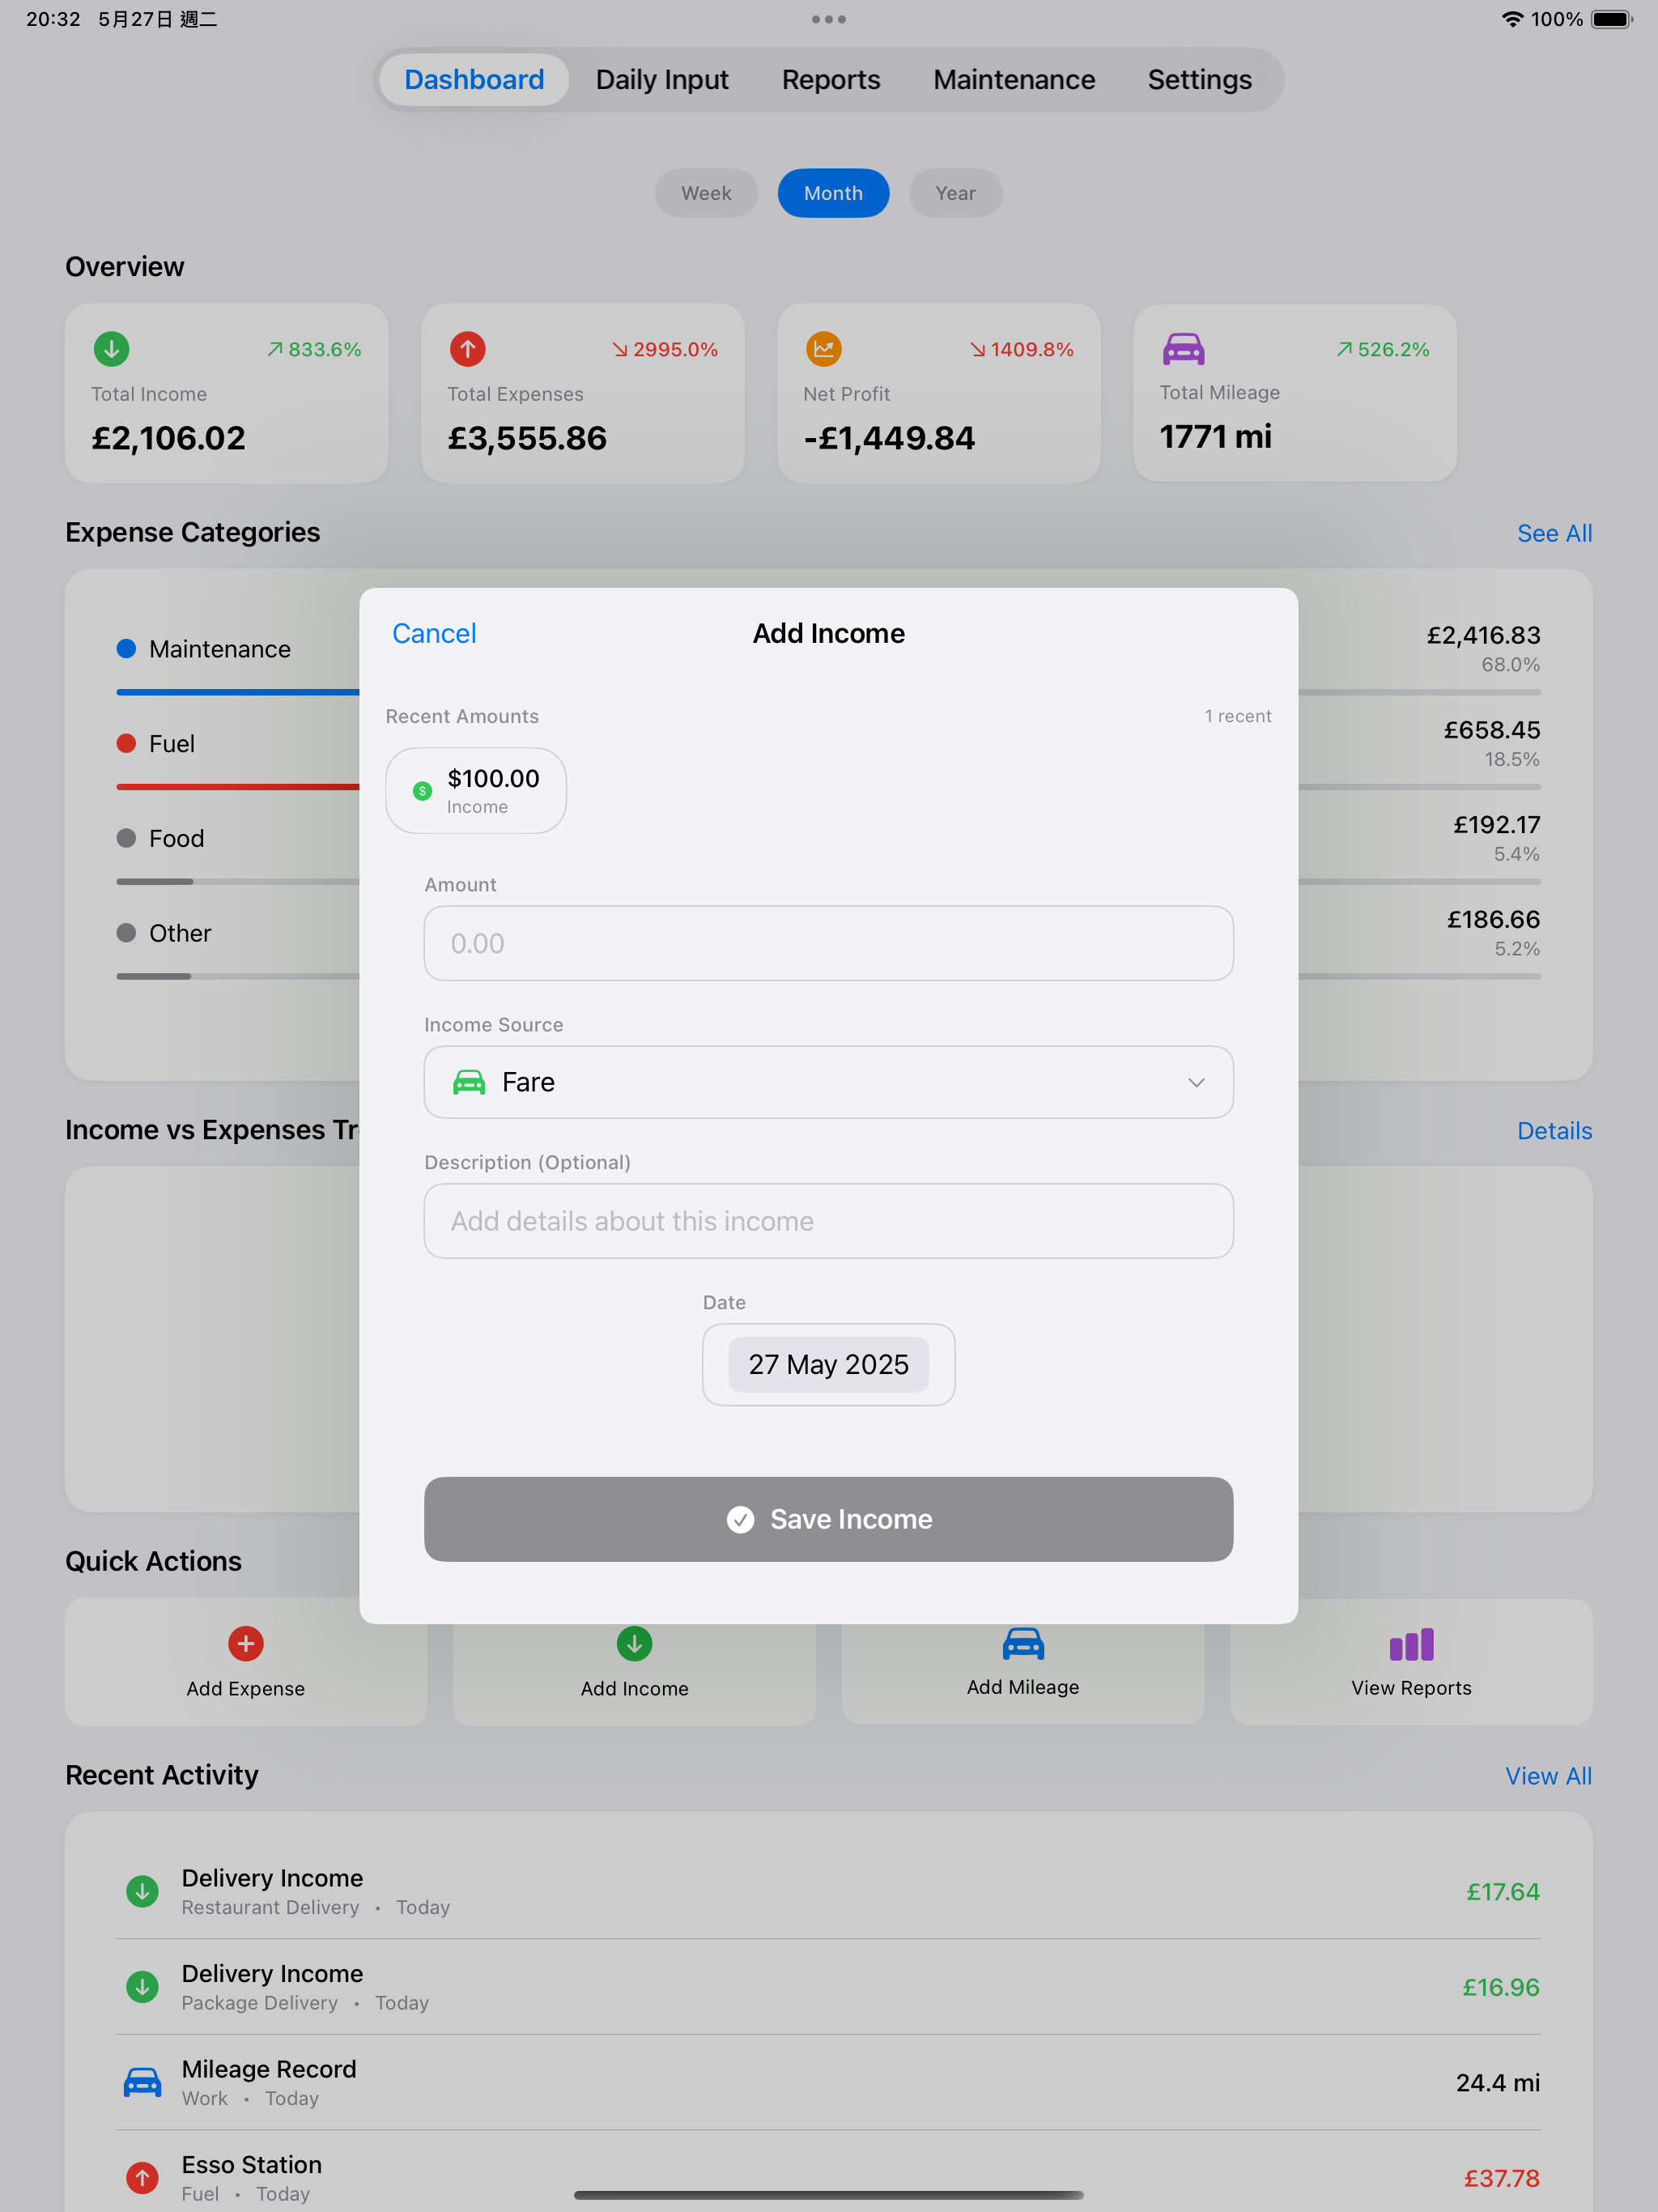Switch to the Reports tab
This screenshot has height=2212, width=1658.
click(830, 80)
